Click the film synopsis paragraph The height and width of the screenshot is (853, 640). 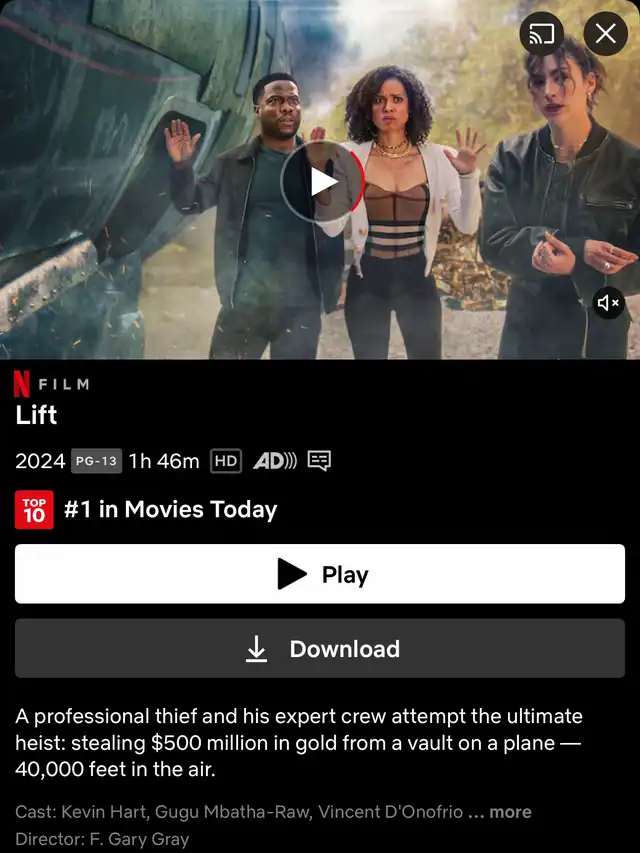[x=299, y=743]
